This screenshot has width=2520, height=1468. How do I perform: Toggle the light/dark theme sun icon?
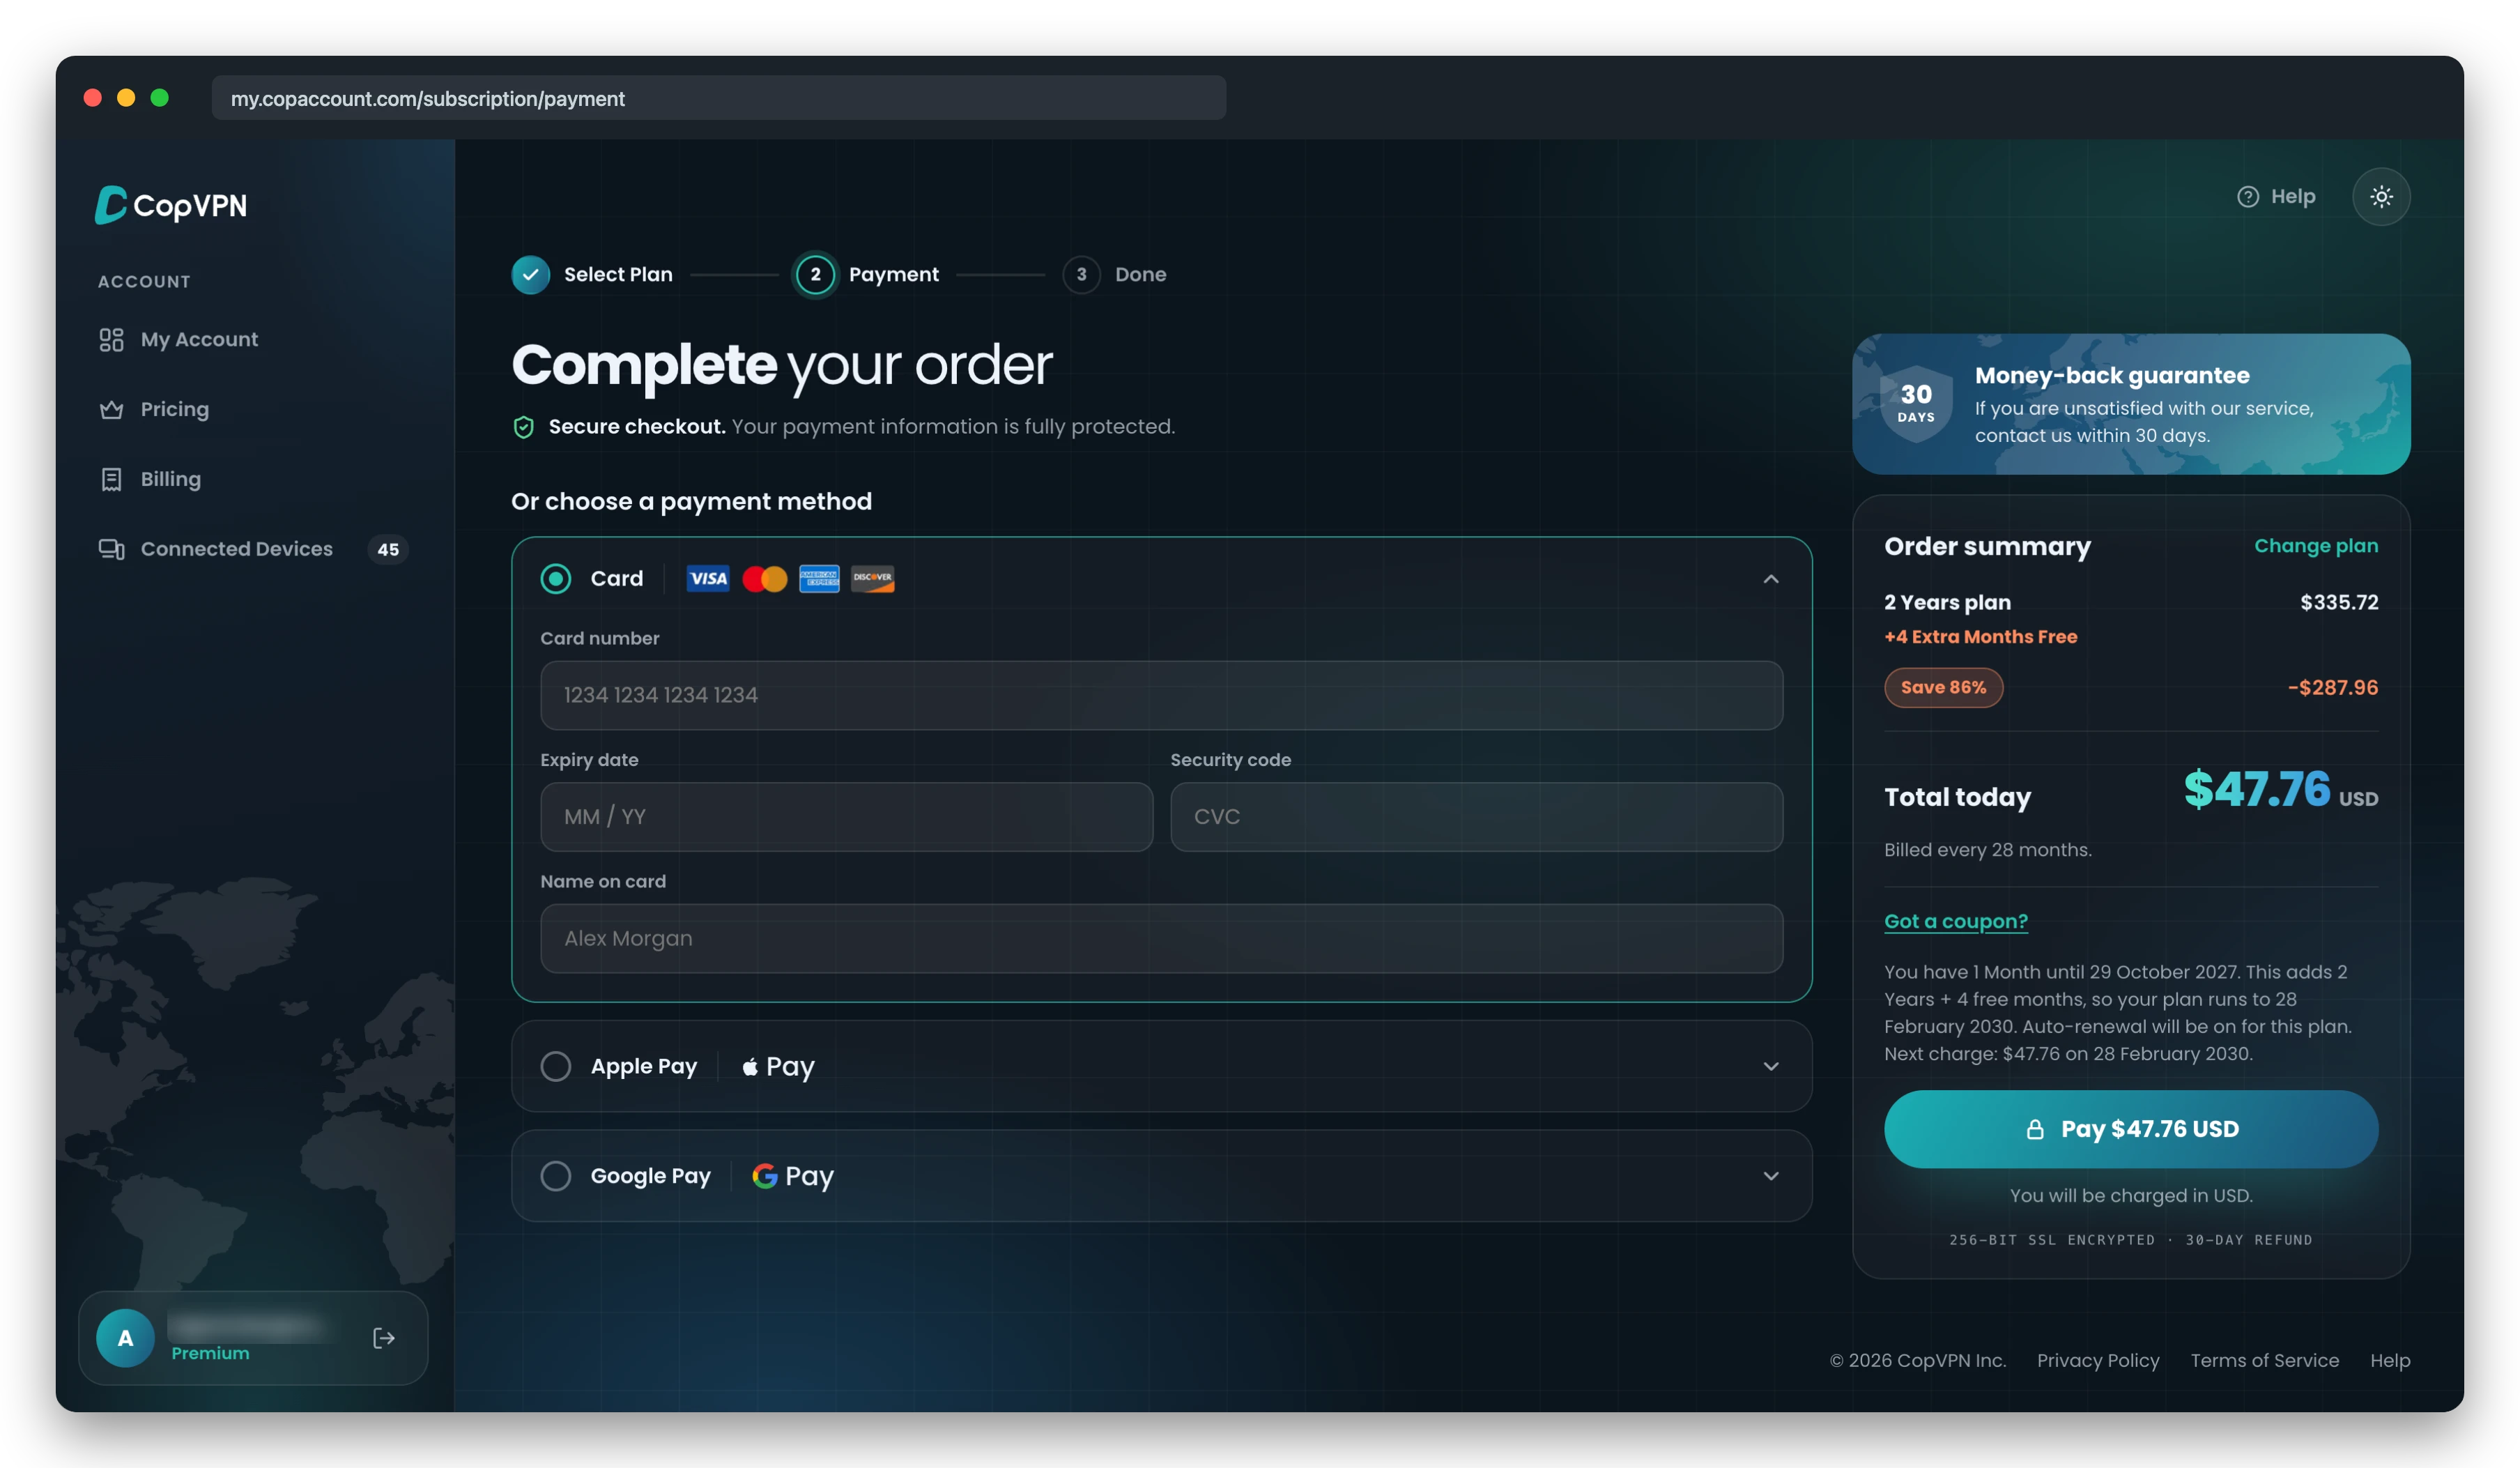(x=2381, y=196)
